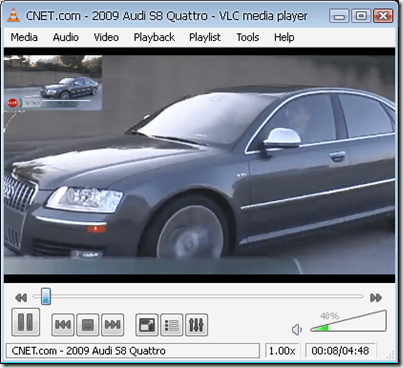This screenshot has width=403, height=368.
Task: Open the Playback menu
Action: click(154, 37)
